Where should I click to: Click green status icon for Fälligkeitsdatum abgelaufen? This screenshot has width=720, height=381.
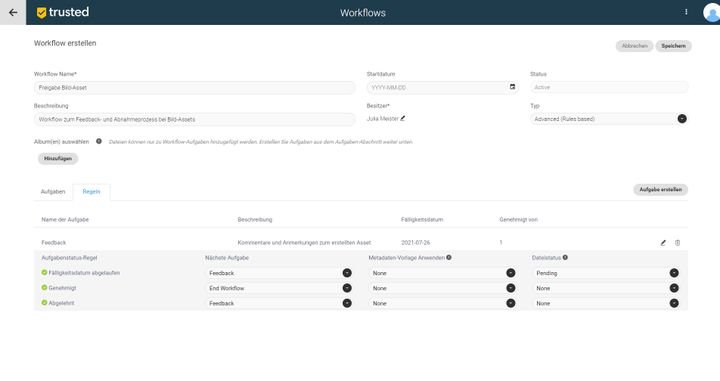pyautogui.click(x=45, y=272)
